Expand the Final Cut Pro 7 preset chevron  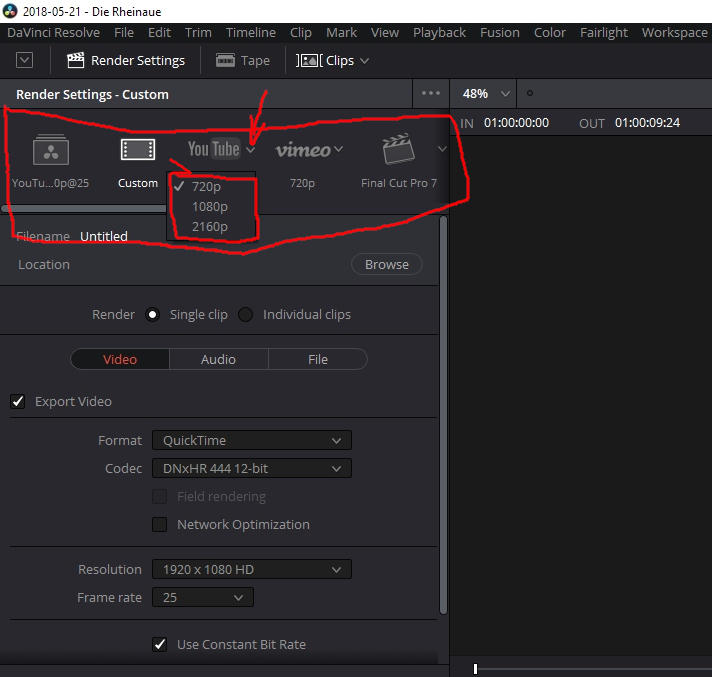442,148
